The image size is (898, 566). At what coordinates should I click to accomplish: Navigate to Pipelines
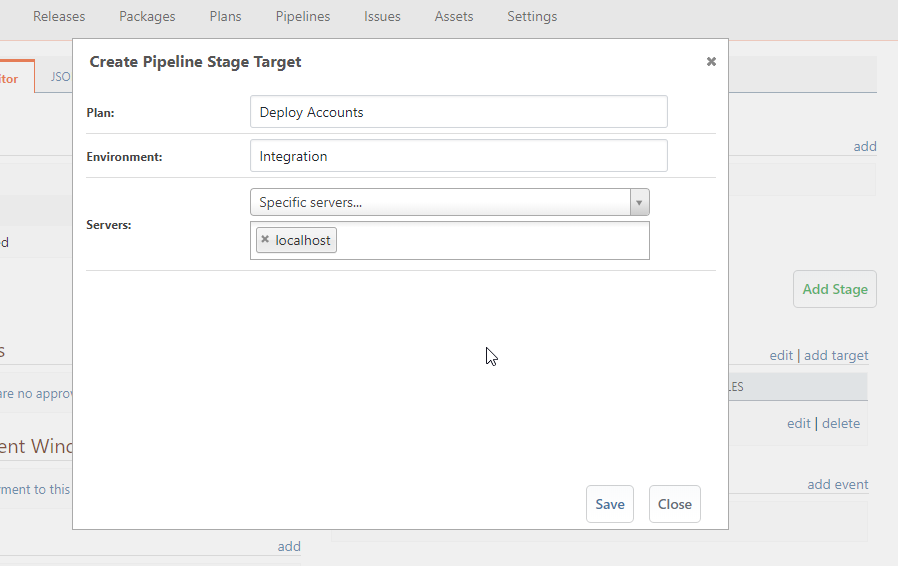pos(303,16)
